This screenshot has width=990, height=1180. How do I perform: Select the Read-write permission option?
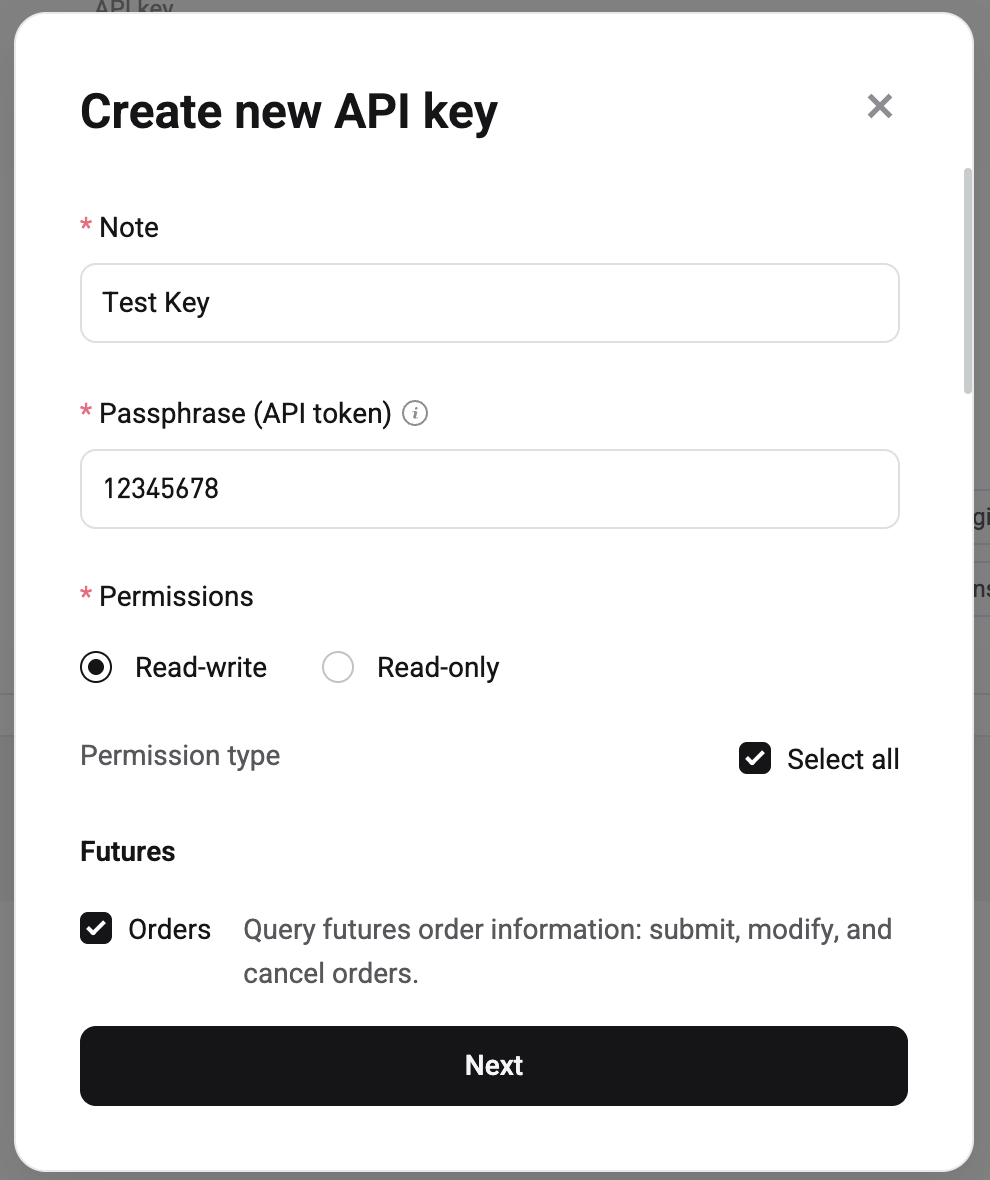tap(96, 667)
